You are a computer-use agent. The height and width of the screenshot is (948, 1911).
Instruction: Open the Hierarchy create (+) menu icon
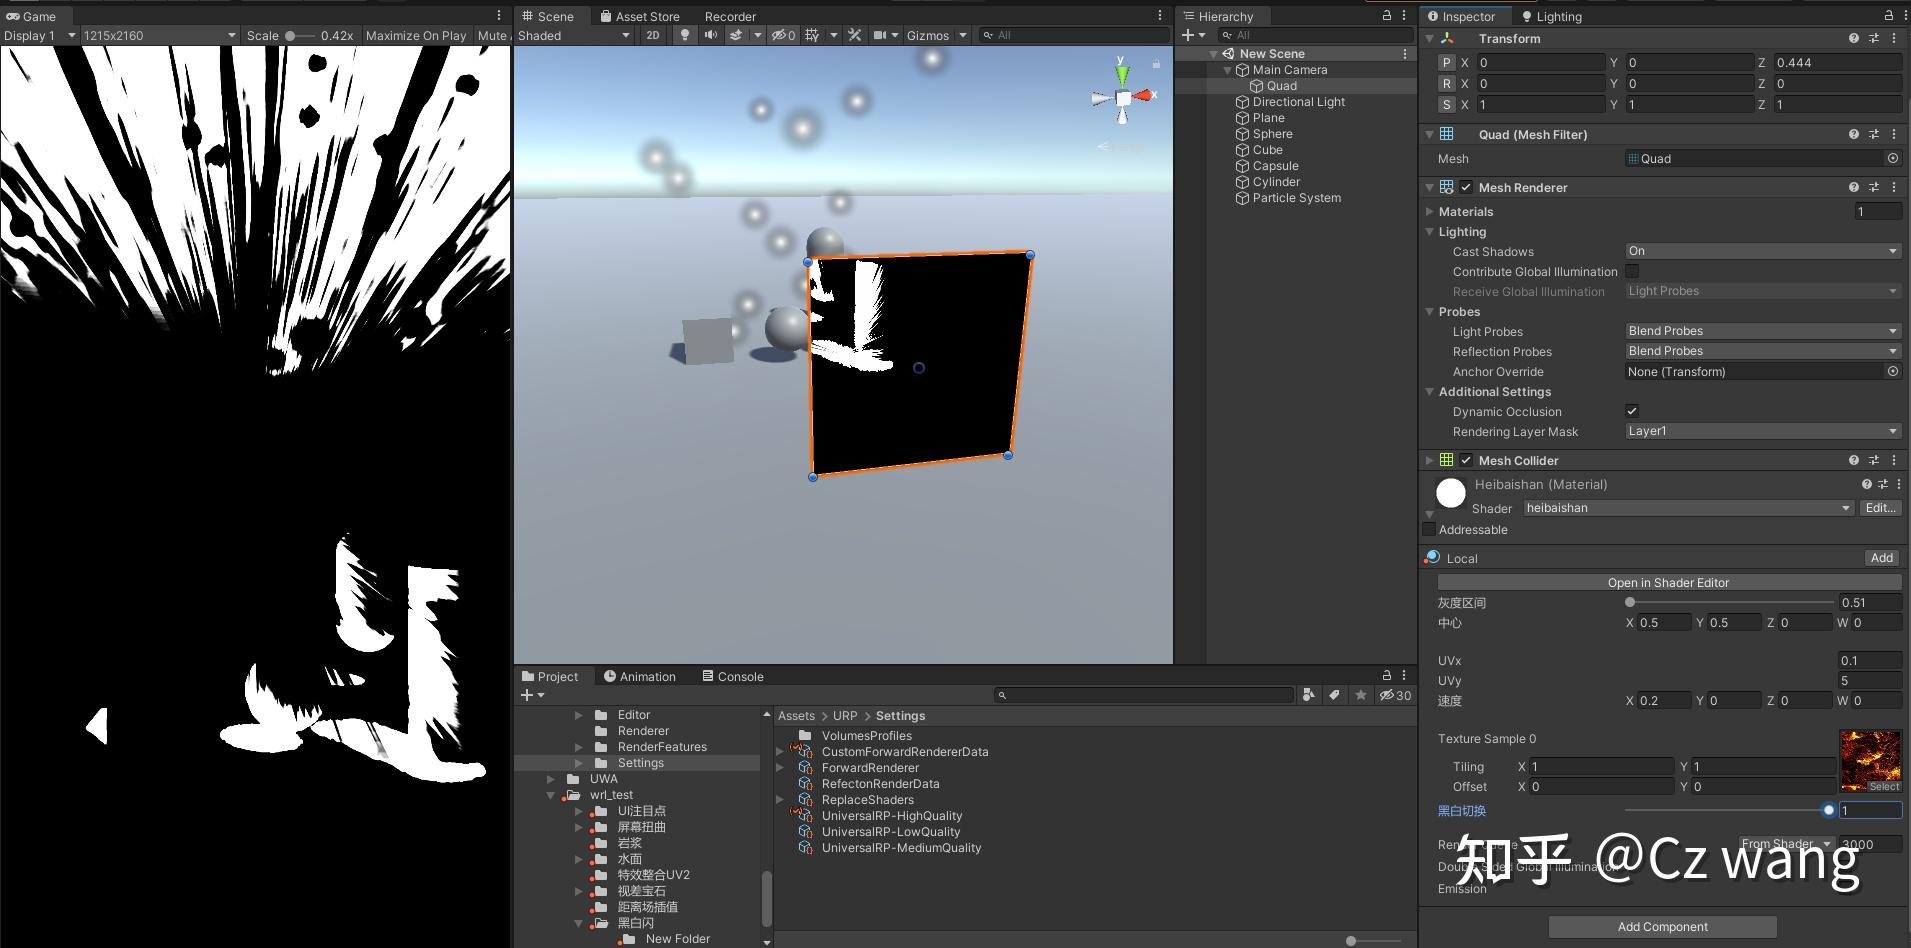tap(1188, 35)
